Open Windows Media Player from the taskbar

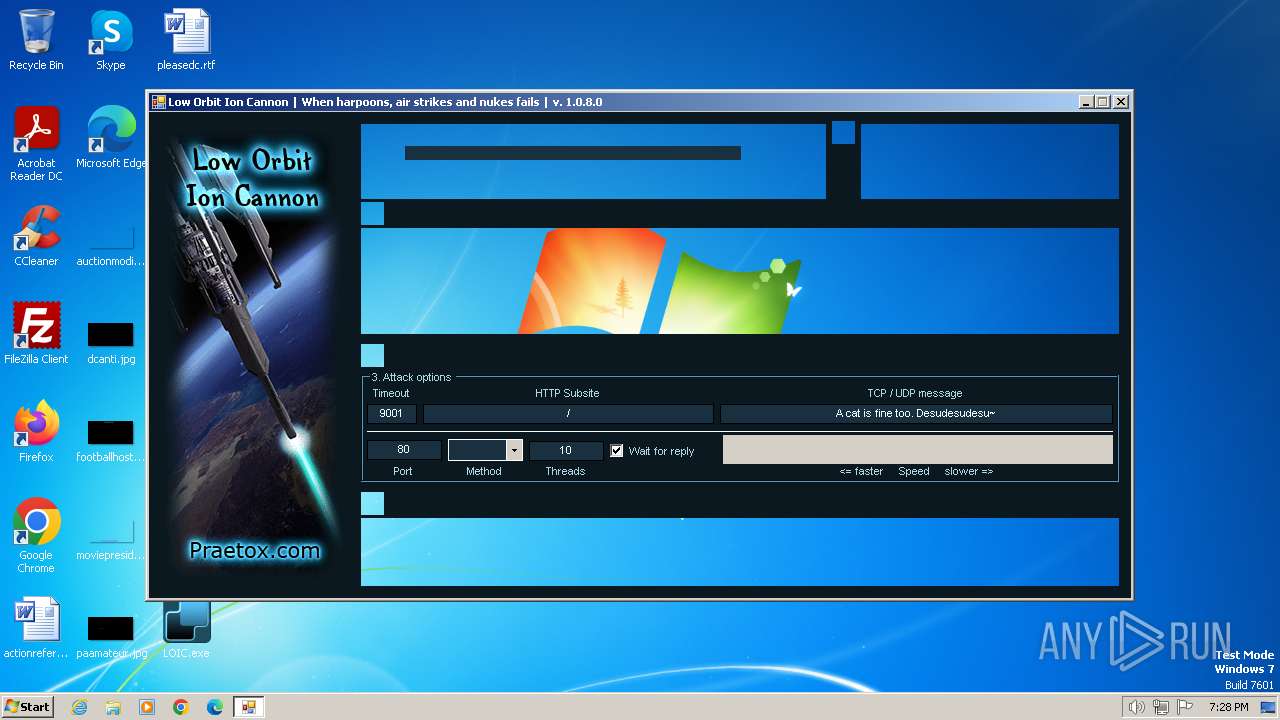pyautogui.click(x=147, y=707)
